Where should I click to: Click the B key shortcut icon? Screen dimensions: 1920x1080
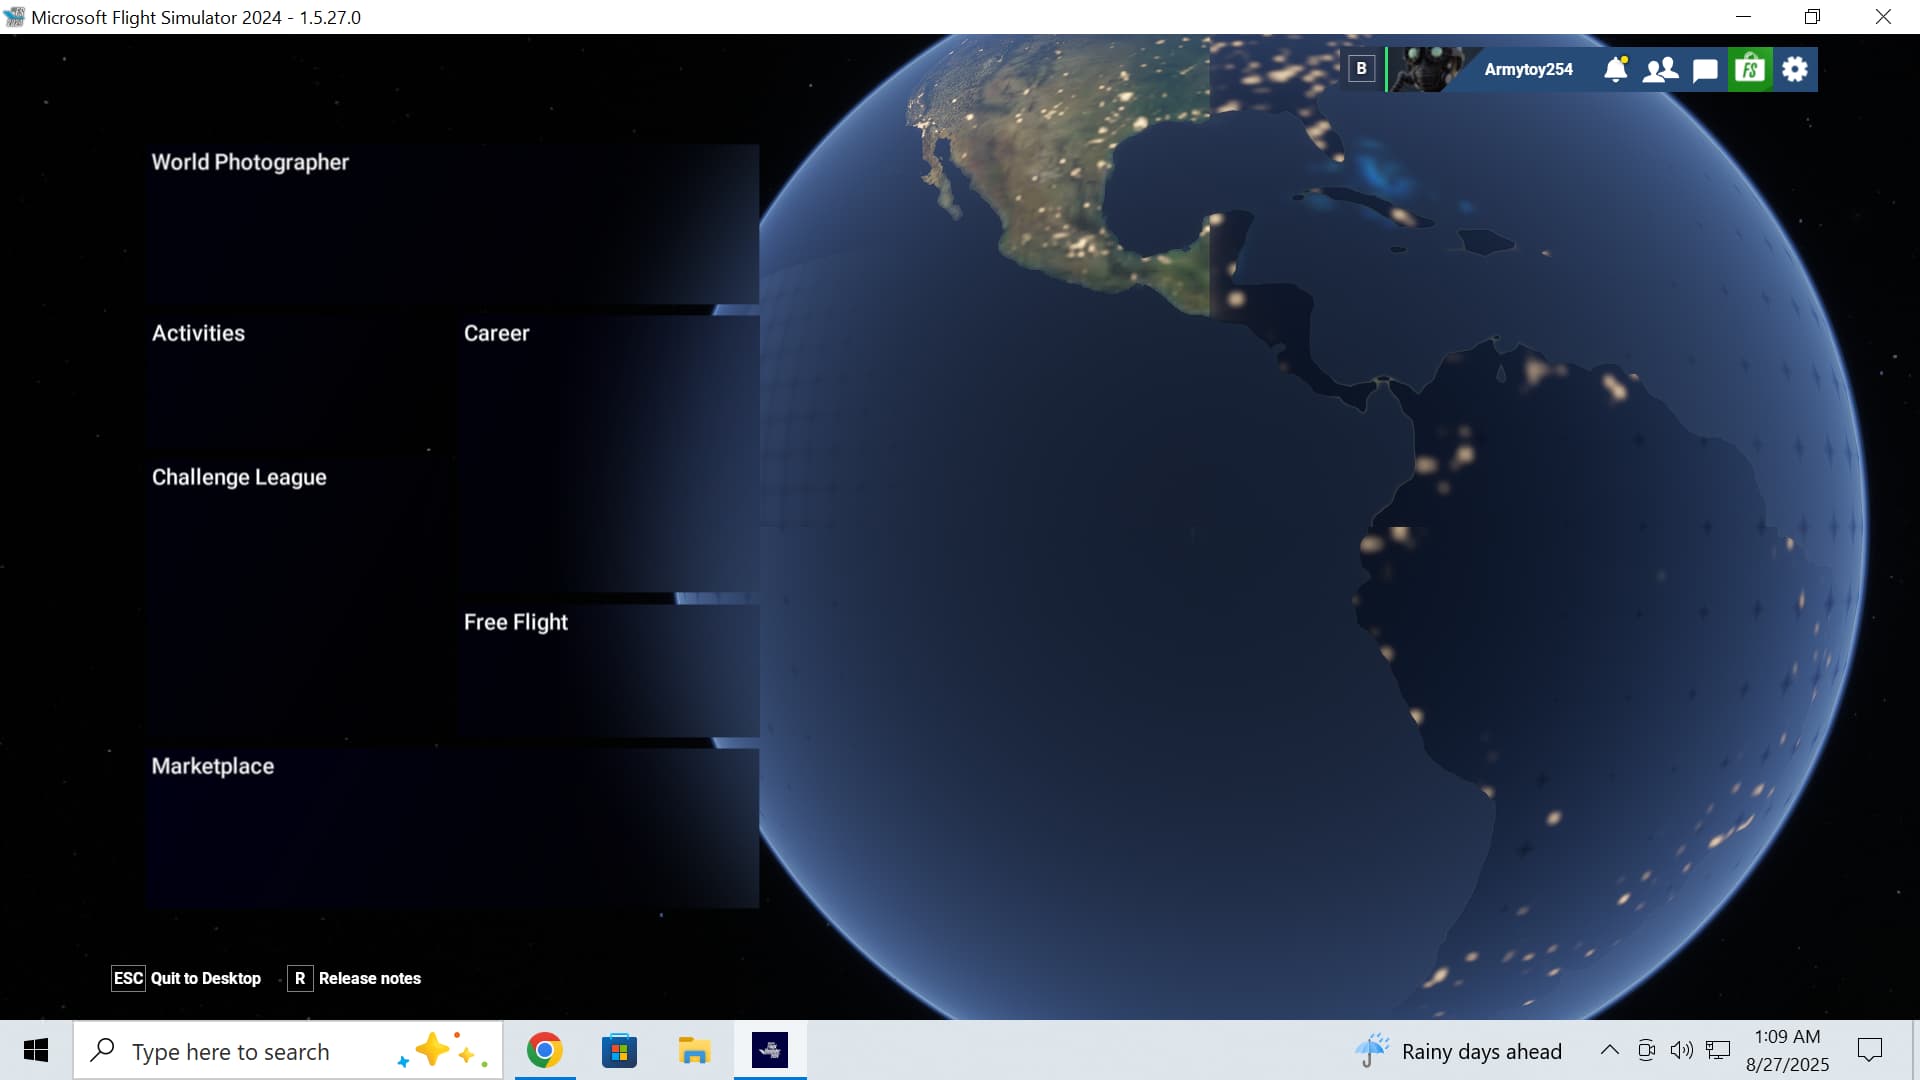[x=1361, y=69]
